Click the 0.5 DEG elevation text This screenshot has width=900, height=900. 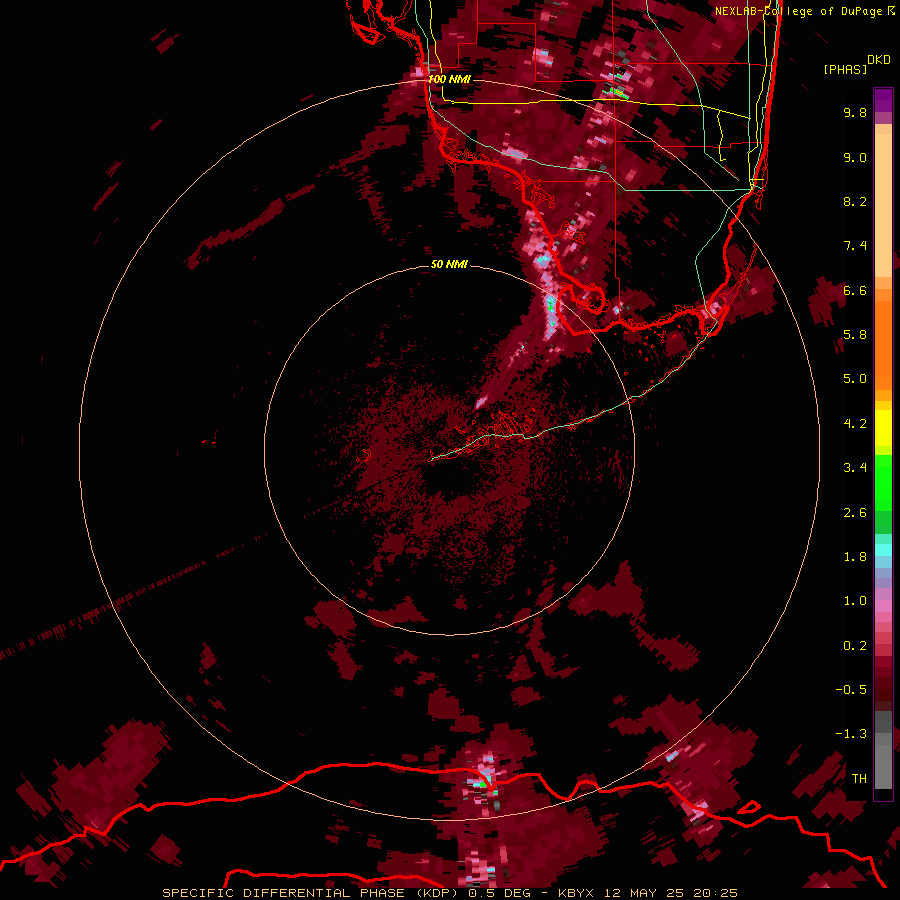(499, 893)
